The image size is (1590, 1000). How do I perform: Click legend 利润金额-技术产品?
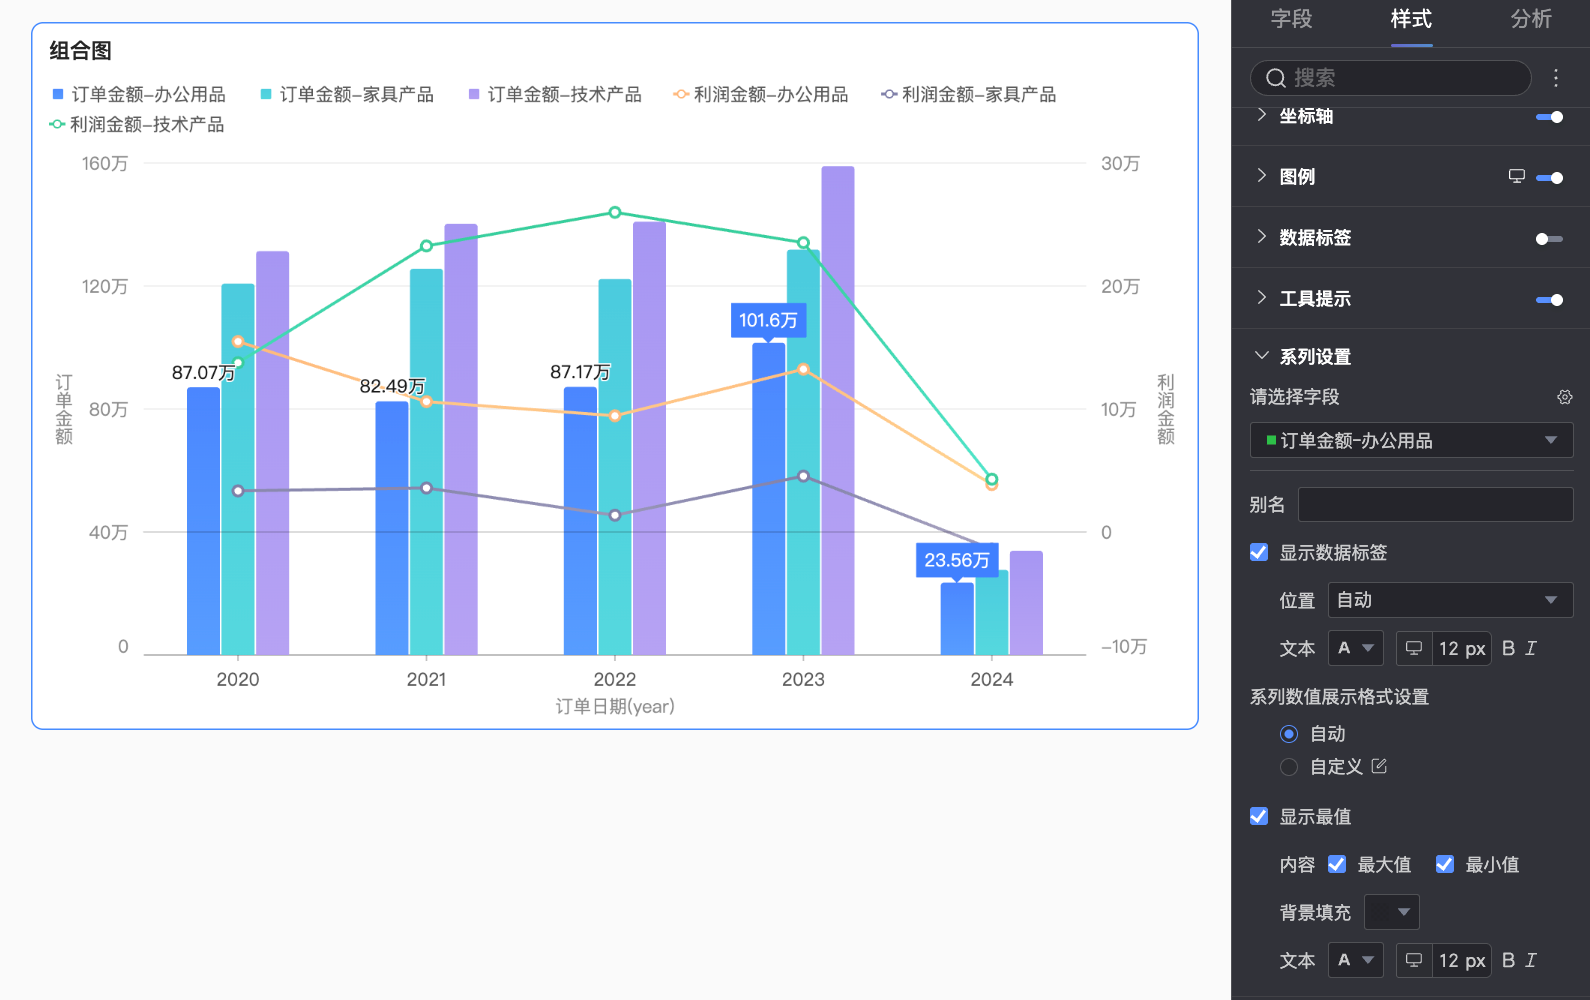coord(137,124)
